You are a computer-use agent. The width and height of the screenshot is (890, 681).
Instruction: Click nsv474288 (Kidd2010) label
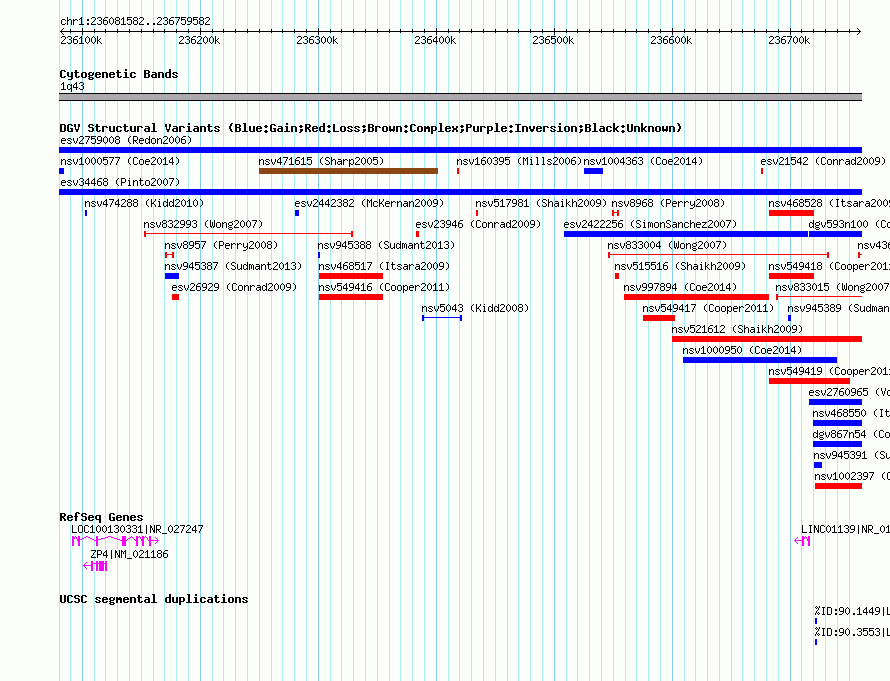point(144,203)
